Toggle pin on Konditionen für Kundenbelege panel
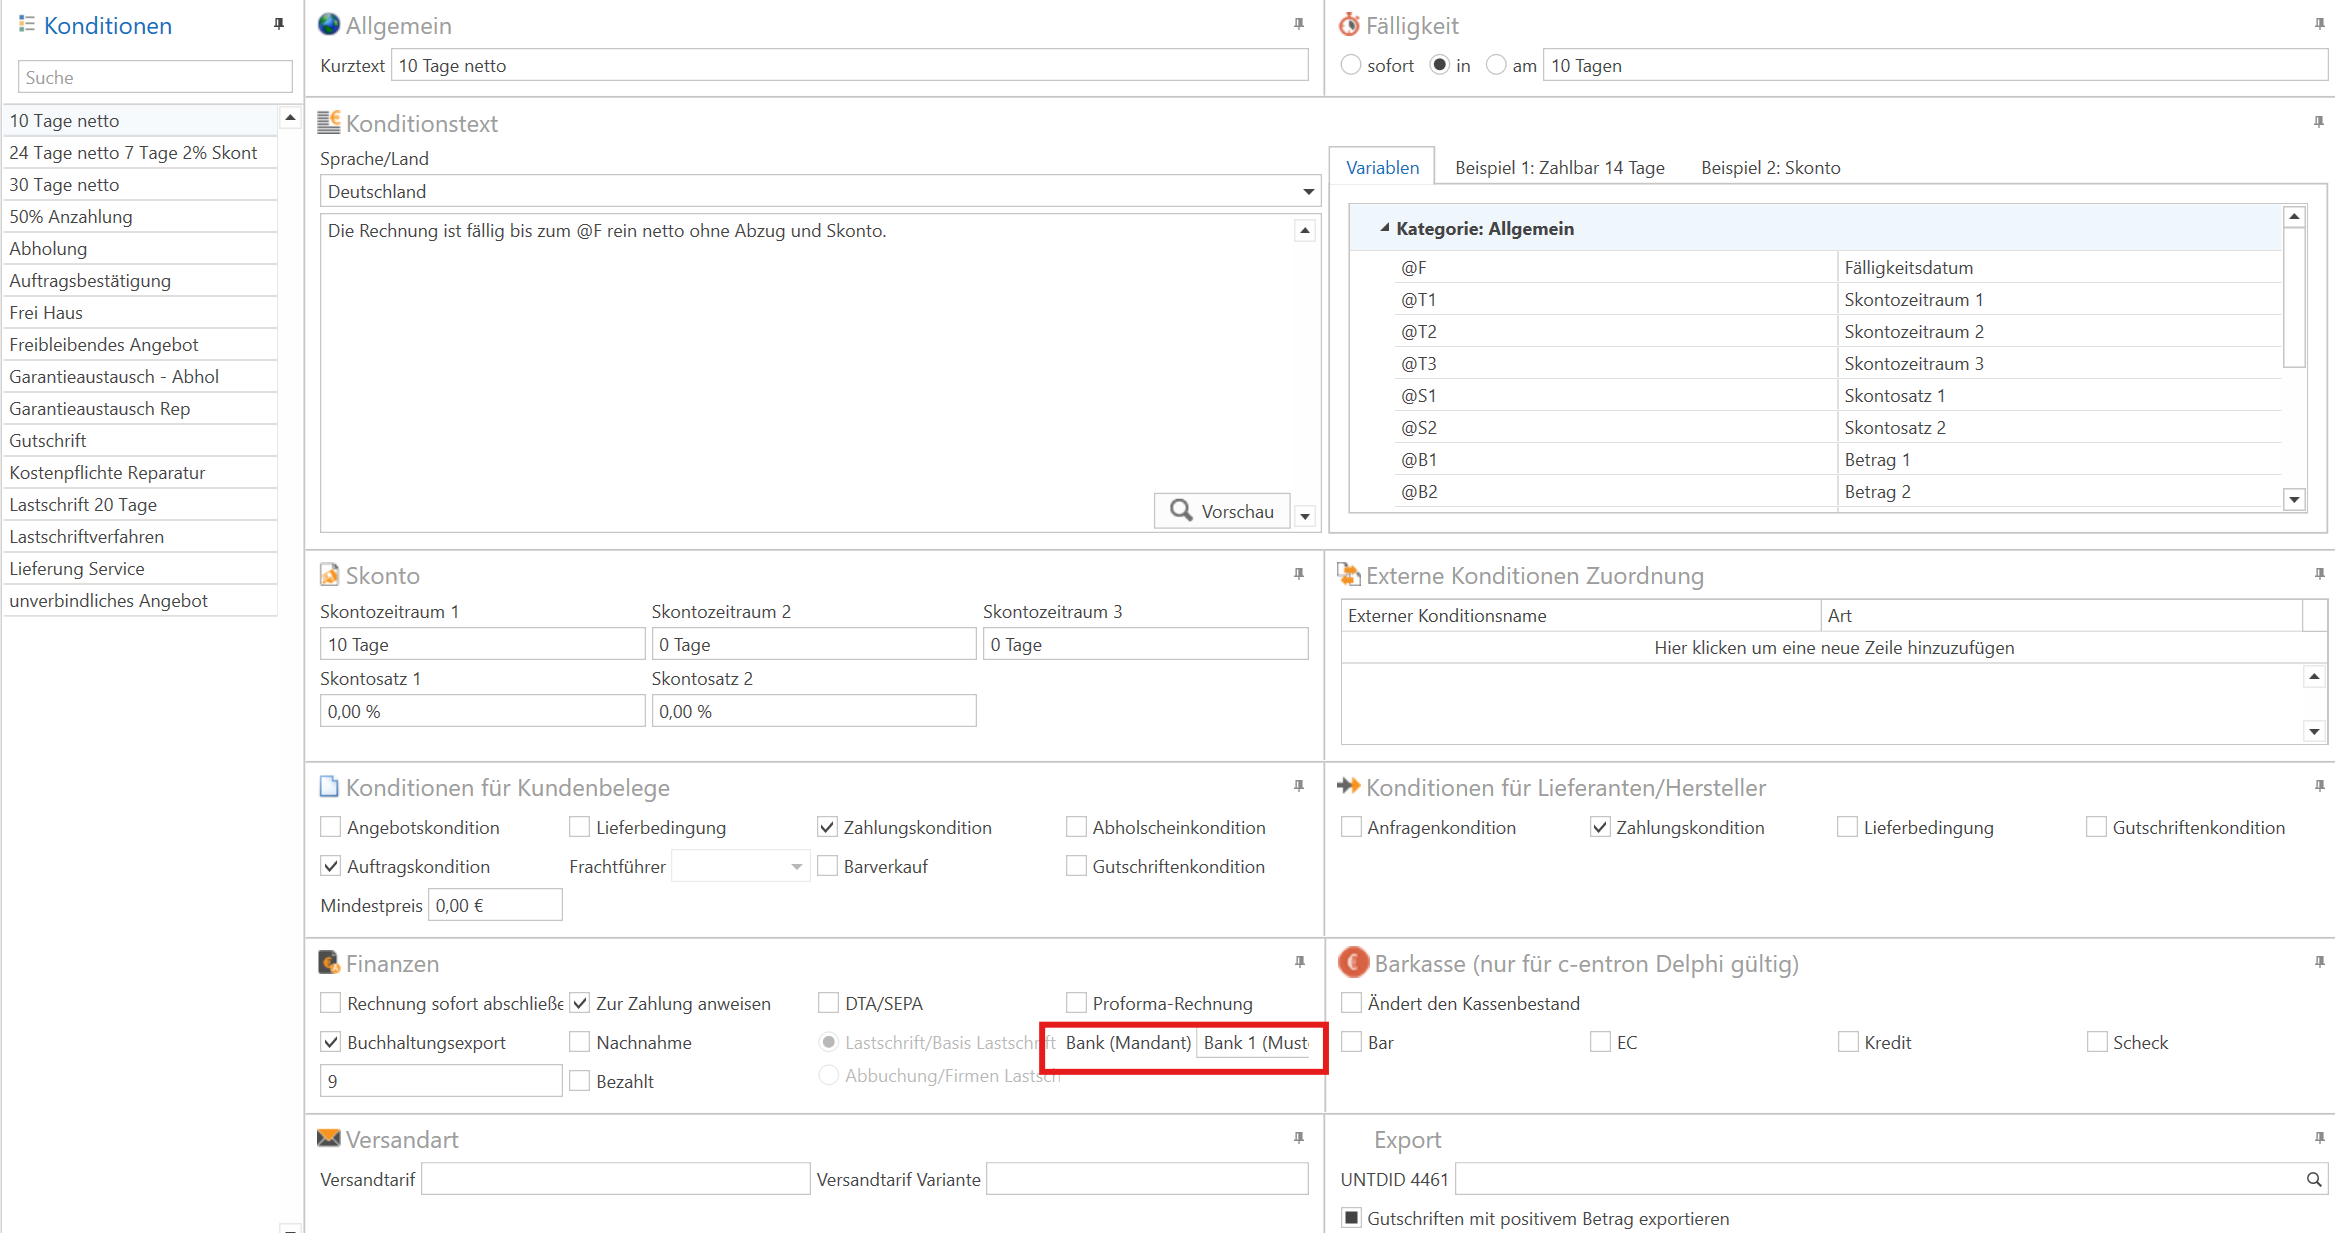 pos(1299,786)
